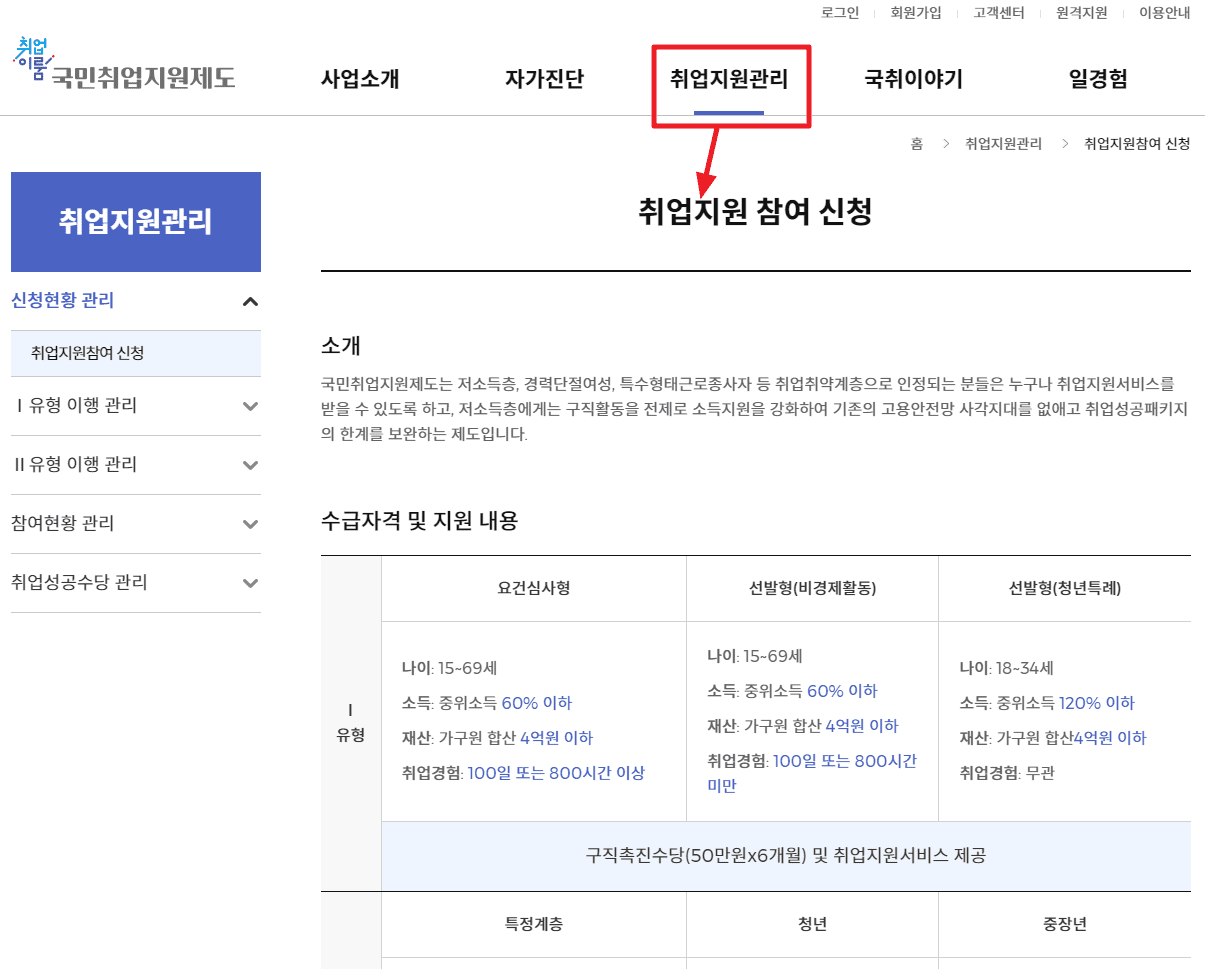Open the 사업소개 menu
The height and width of the screenshot is (969, 1205).
pos(360,78)
